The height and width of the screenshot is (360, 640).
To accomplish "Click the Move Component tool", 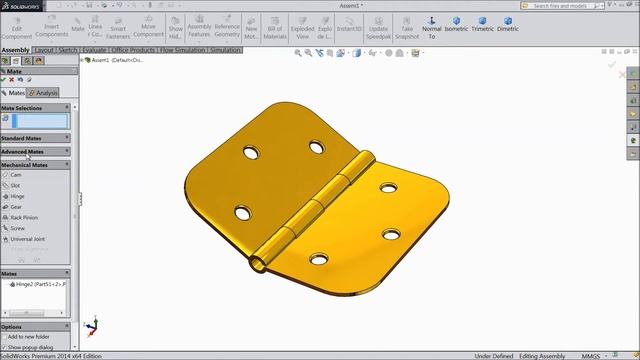I will point(148,25).
